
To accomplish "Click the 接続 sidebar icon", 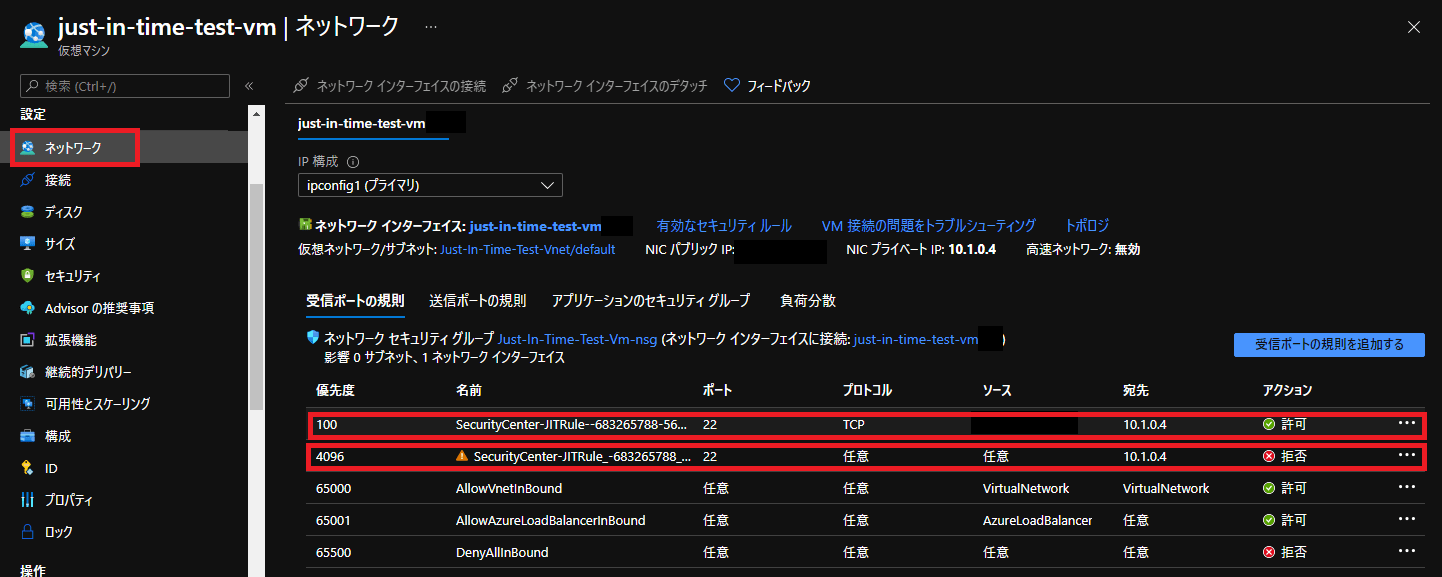I will point(28,180).
